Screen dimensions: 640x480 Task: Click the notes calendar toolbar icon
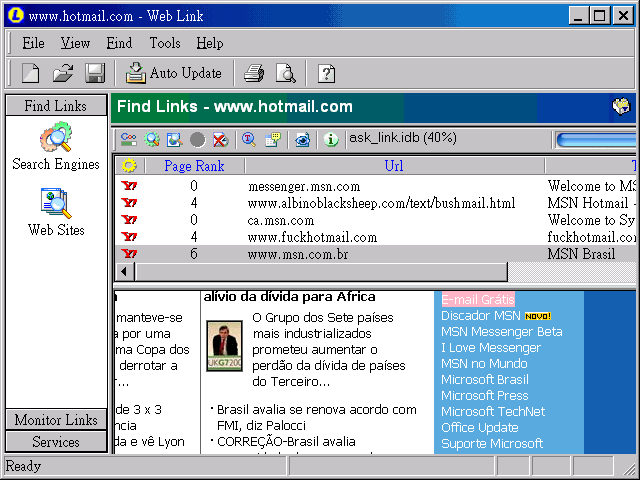click(273, 140)
